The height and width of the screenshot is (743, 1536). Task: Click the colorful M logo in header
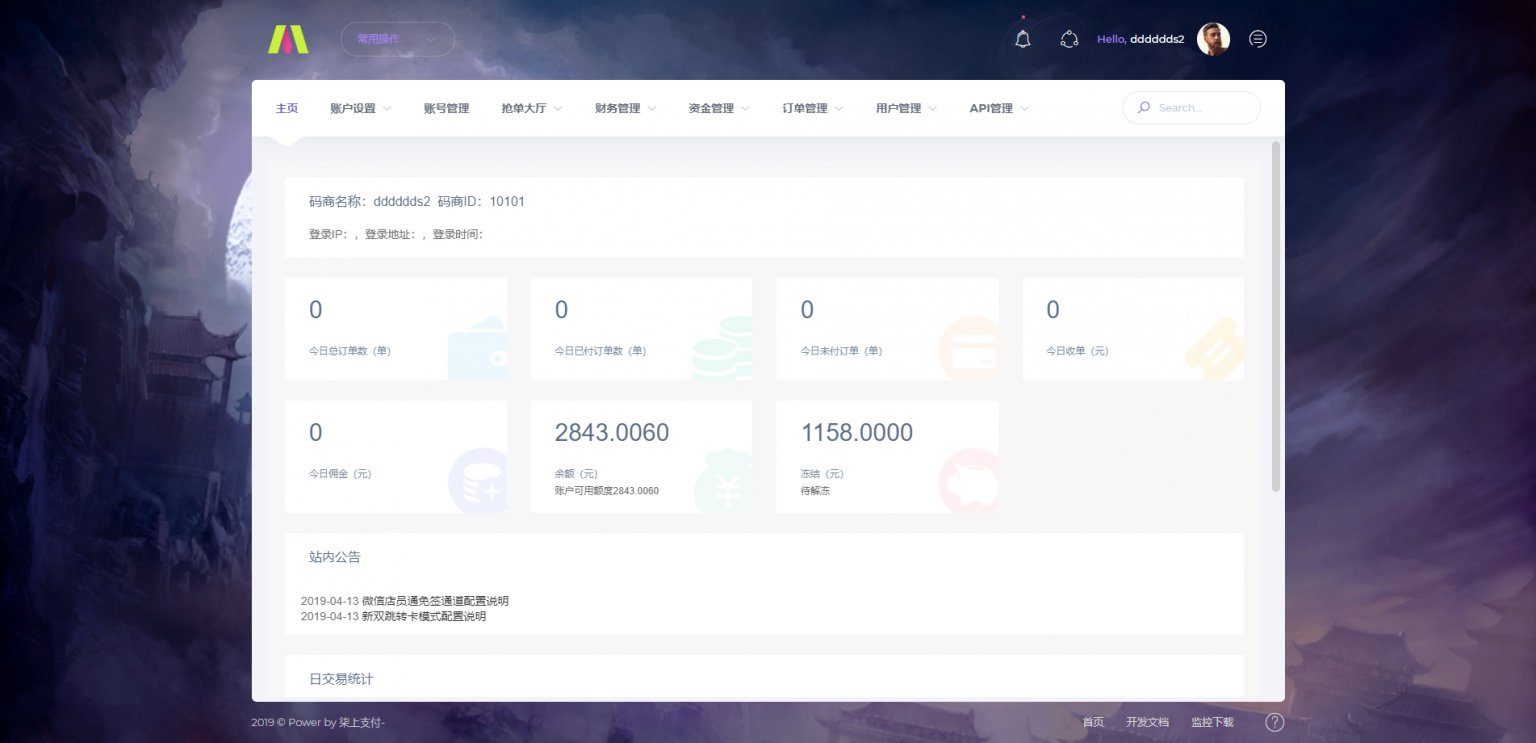click(x=288, y=38)
